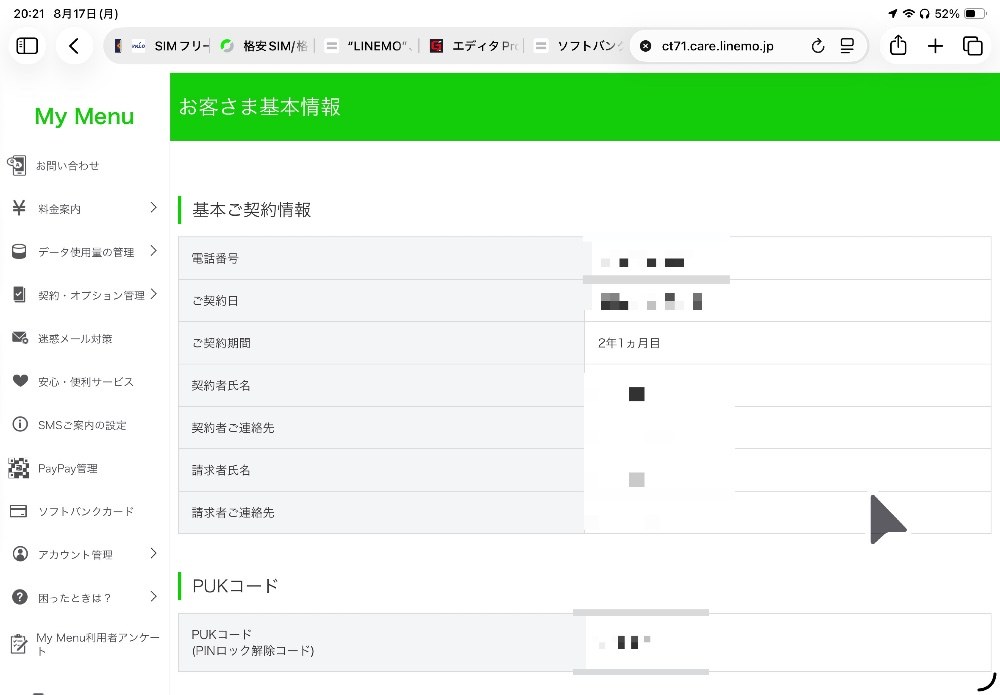Viewport: 1000px width, 695px height.
Task: Open the お問い合わせ menu link
Action: coord(68,166)
